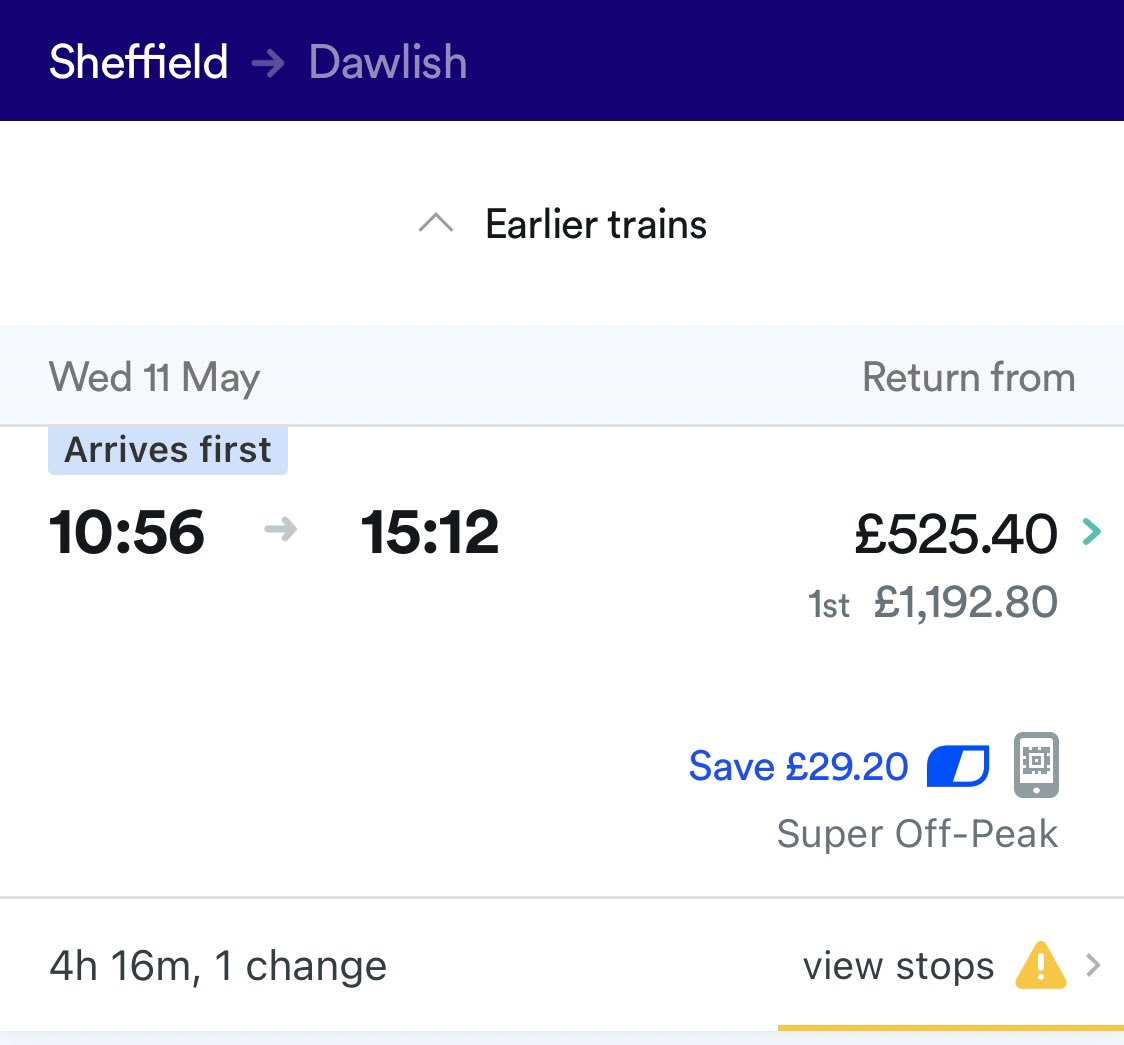Click the arrow between Sheffield and Dawlish
Viewport: 1124px width, 1045px height.
(268, 63)
